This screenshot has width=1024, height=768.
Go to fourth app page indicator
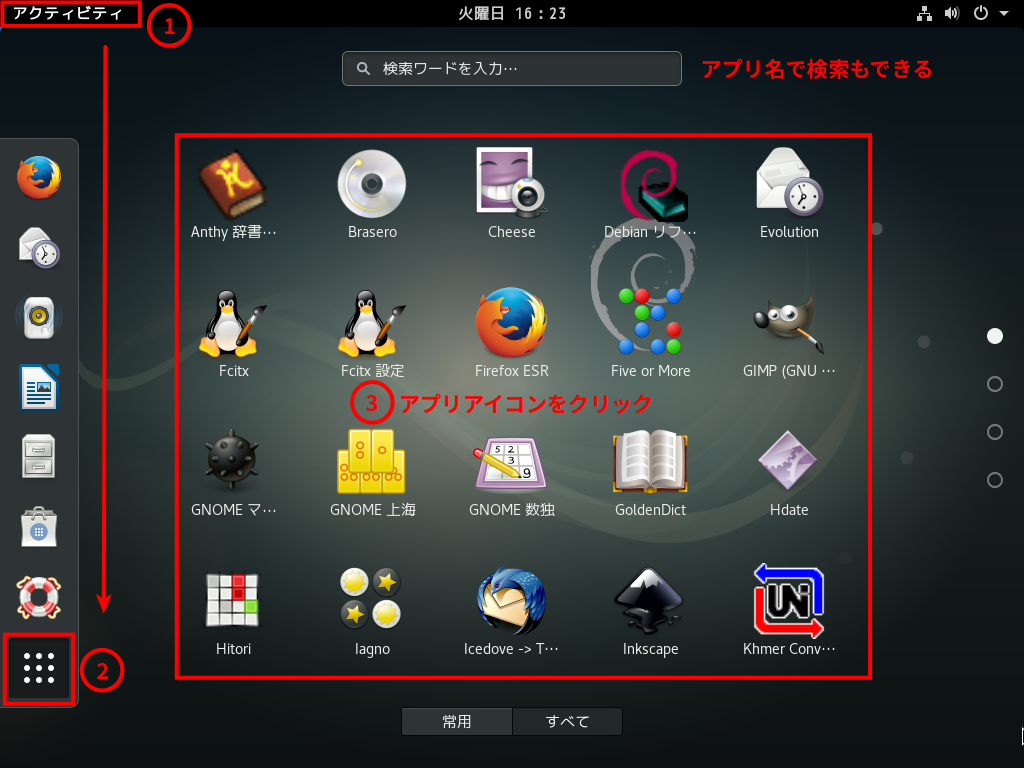tap(995, 480)
